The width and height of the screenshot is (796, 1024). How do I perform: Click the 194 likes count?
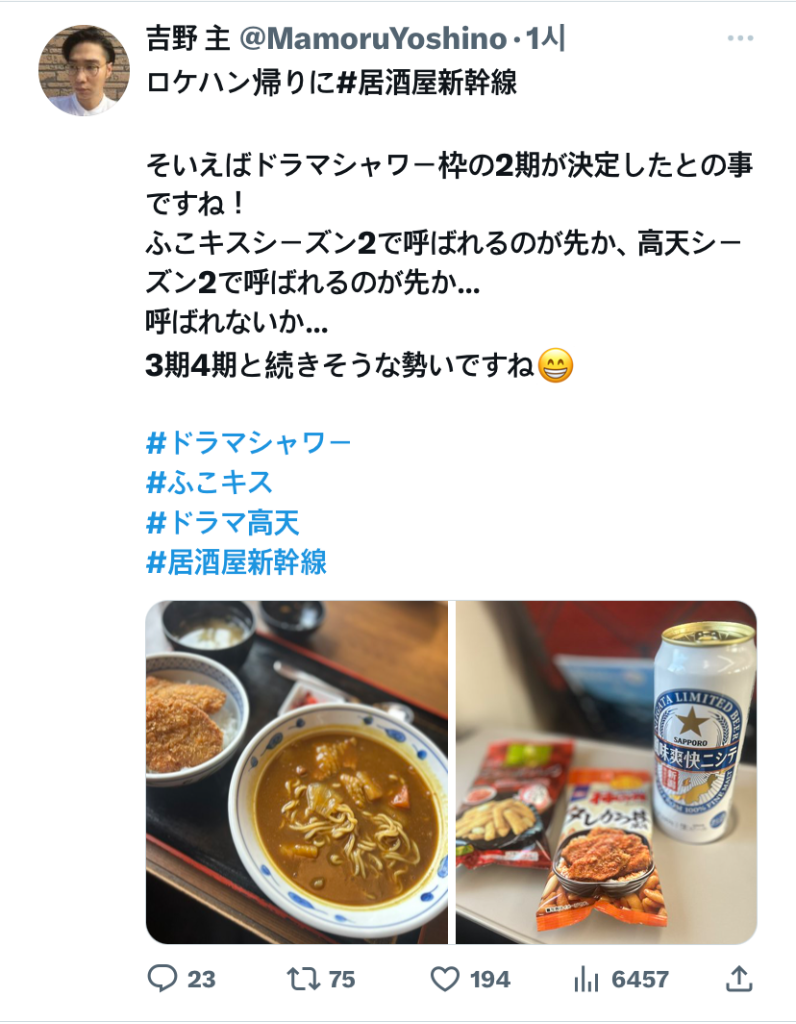pos(490,979)
